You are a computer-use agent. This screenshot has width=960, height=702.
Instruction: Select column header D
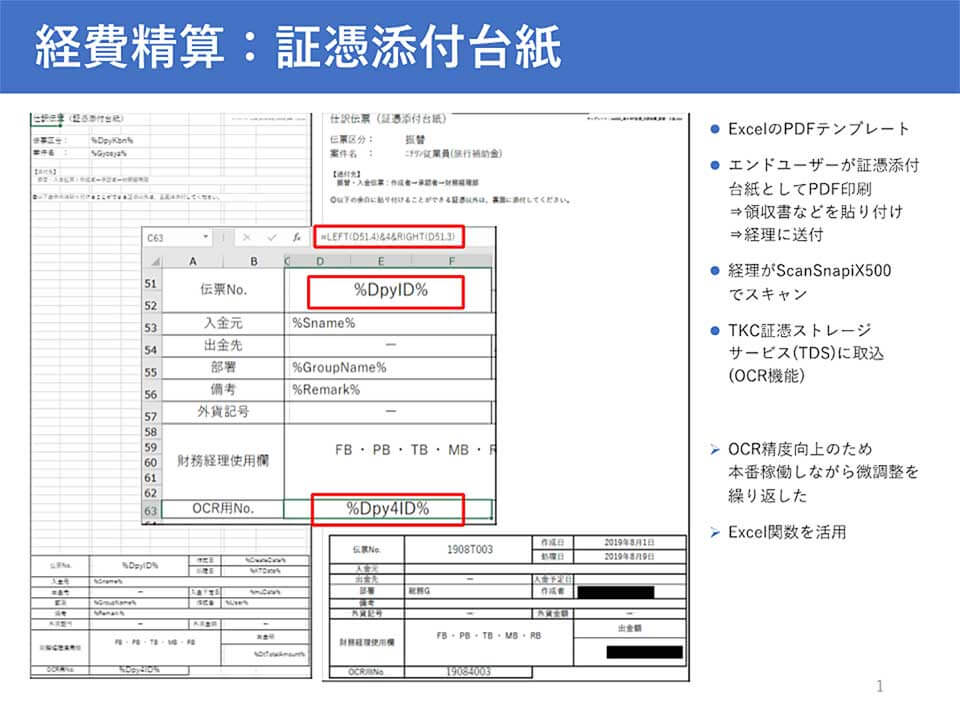coord(320,261)
